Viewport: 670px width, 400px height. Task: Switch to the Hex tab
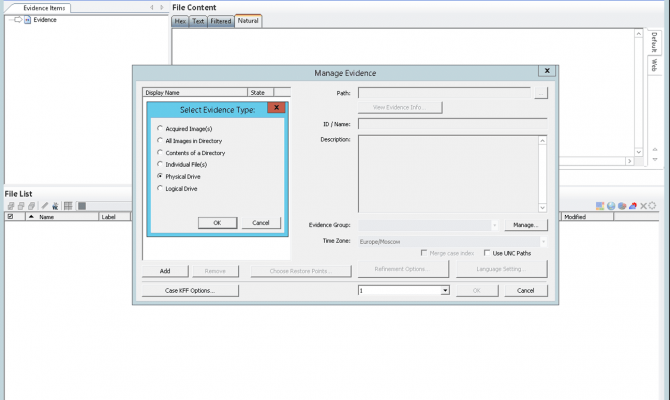point(180,21)
